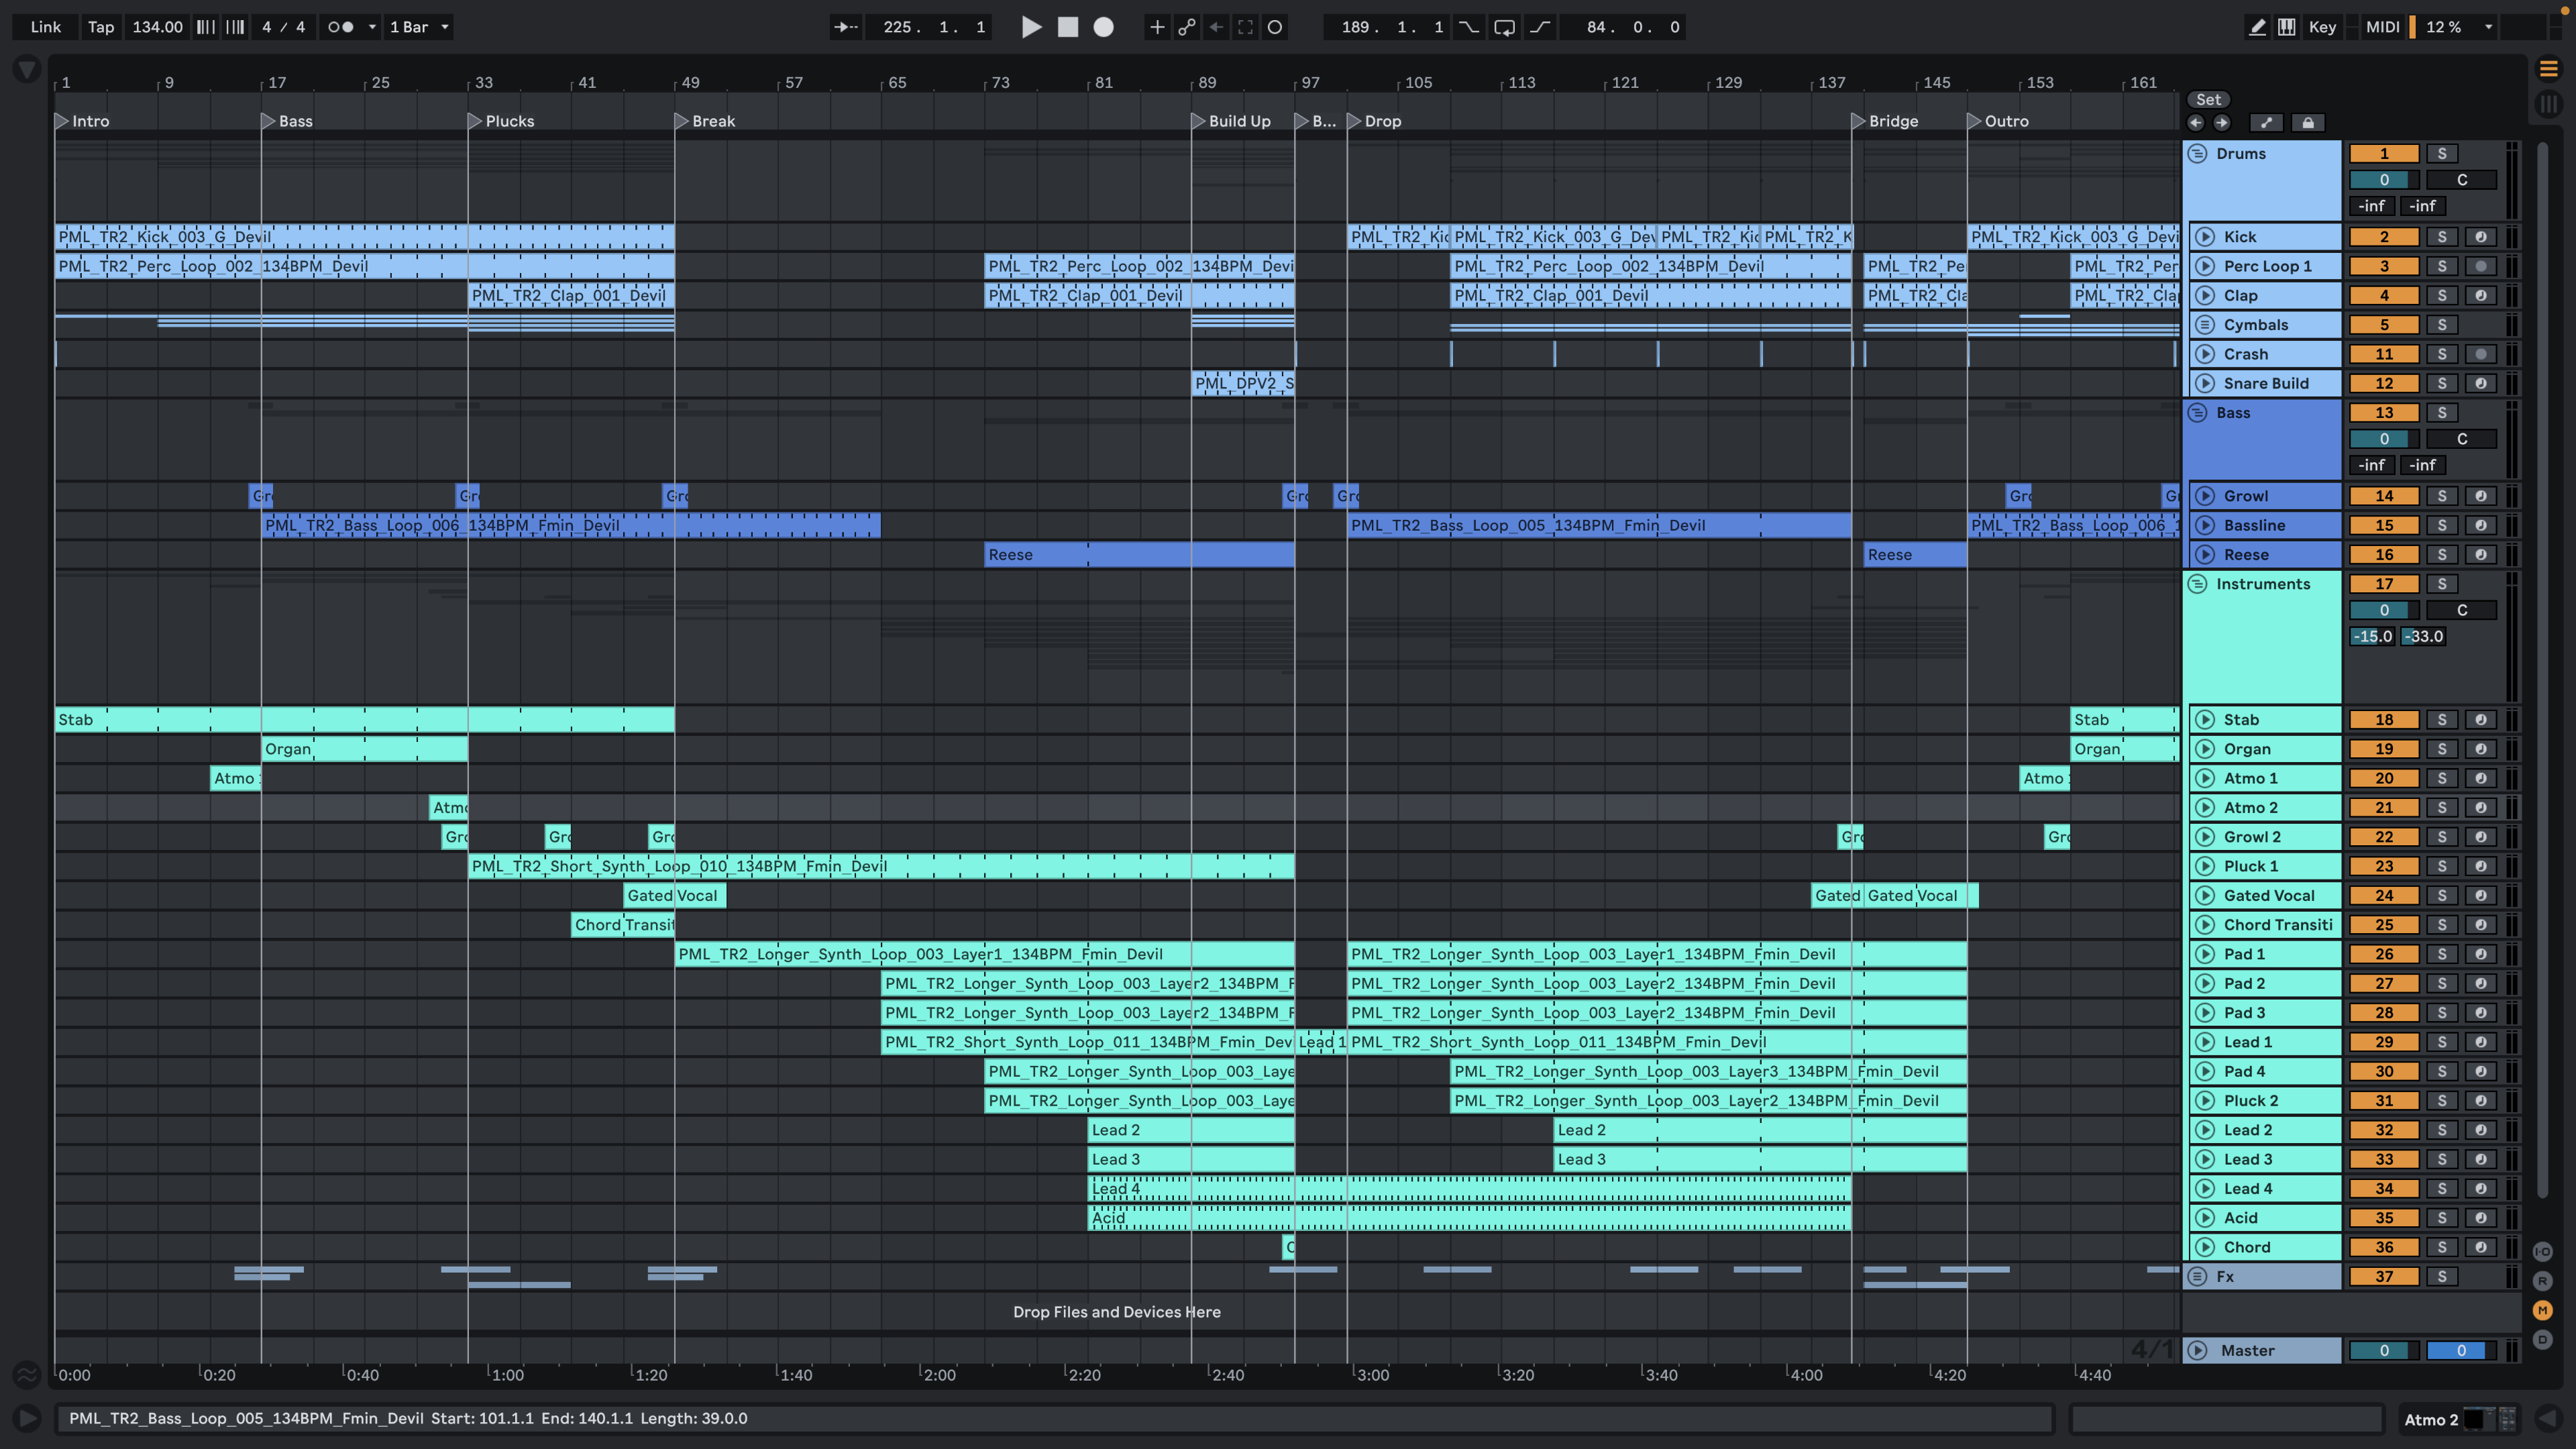Click the tempo field 134.00

pos(157,27)
